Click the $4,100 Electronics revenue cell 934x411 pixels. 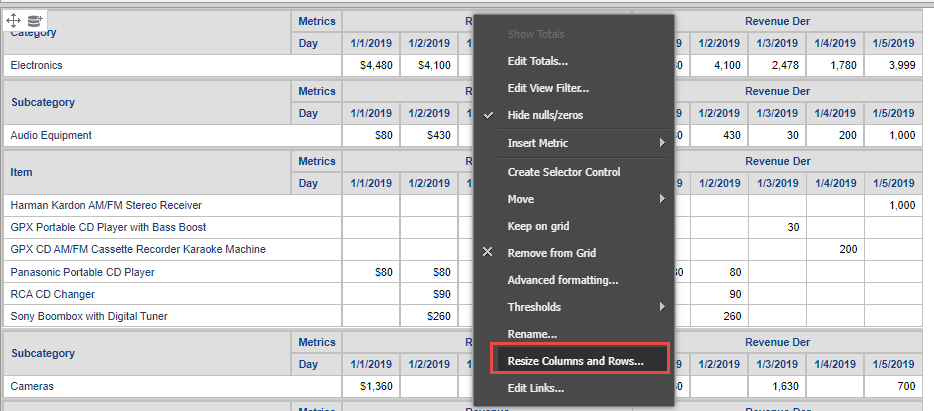(x=429, y=66)
